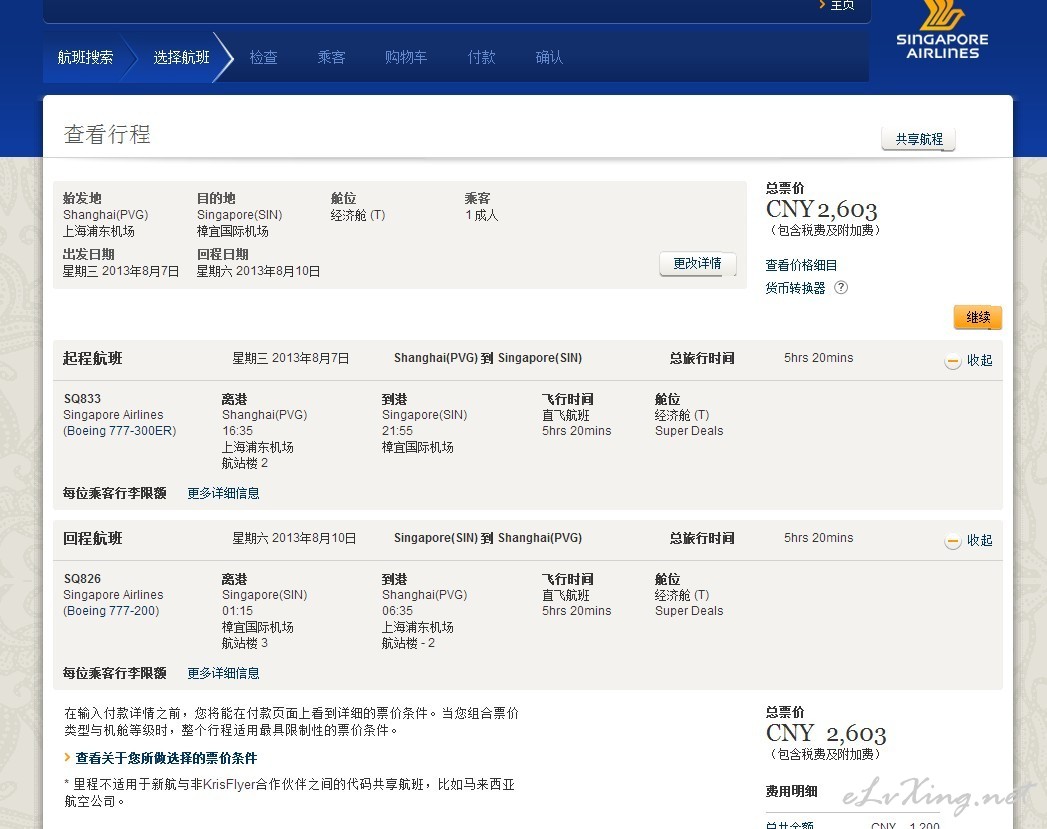Click the Boeing 777-200 aircraft text
This screenshot has width=1047, height=829.
111,611
